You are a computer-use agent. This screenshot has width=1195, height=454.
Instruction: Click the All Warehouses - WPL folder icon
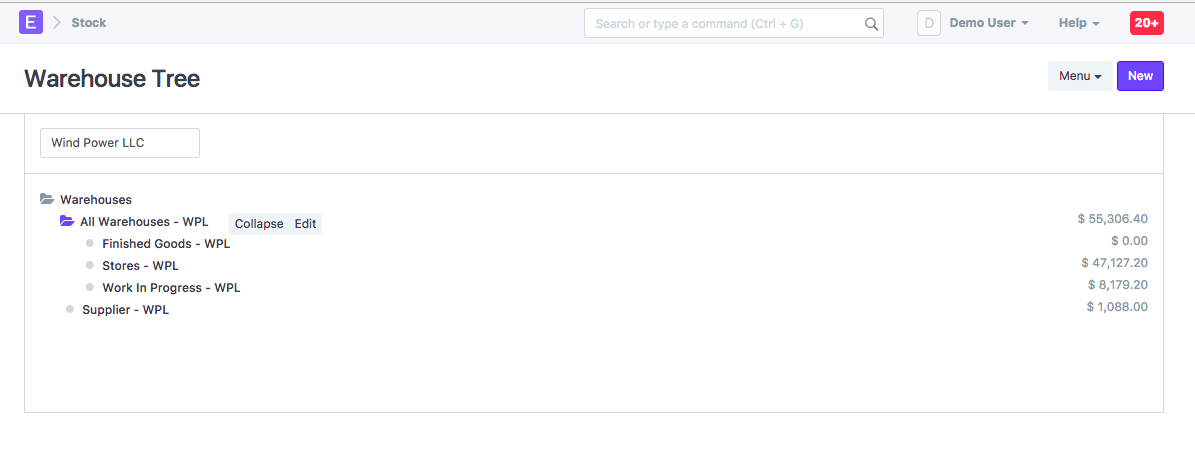click(67, 222)
